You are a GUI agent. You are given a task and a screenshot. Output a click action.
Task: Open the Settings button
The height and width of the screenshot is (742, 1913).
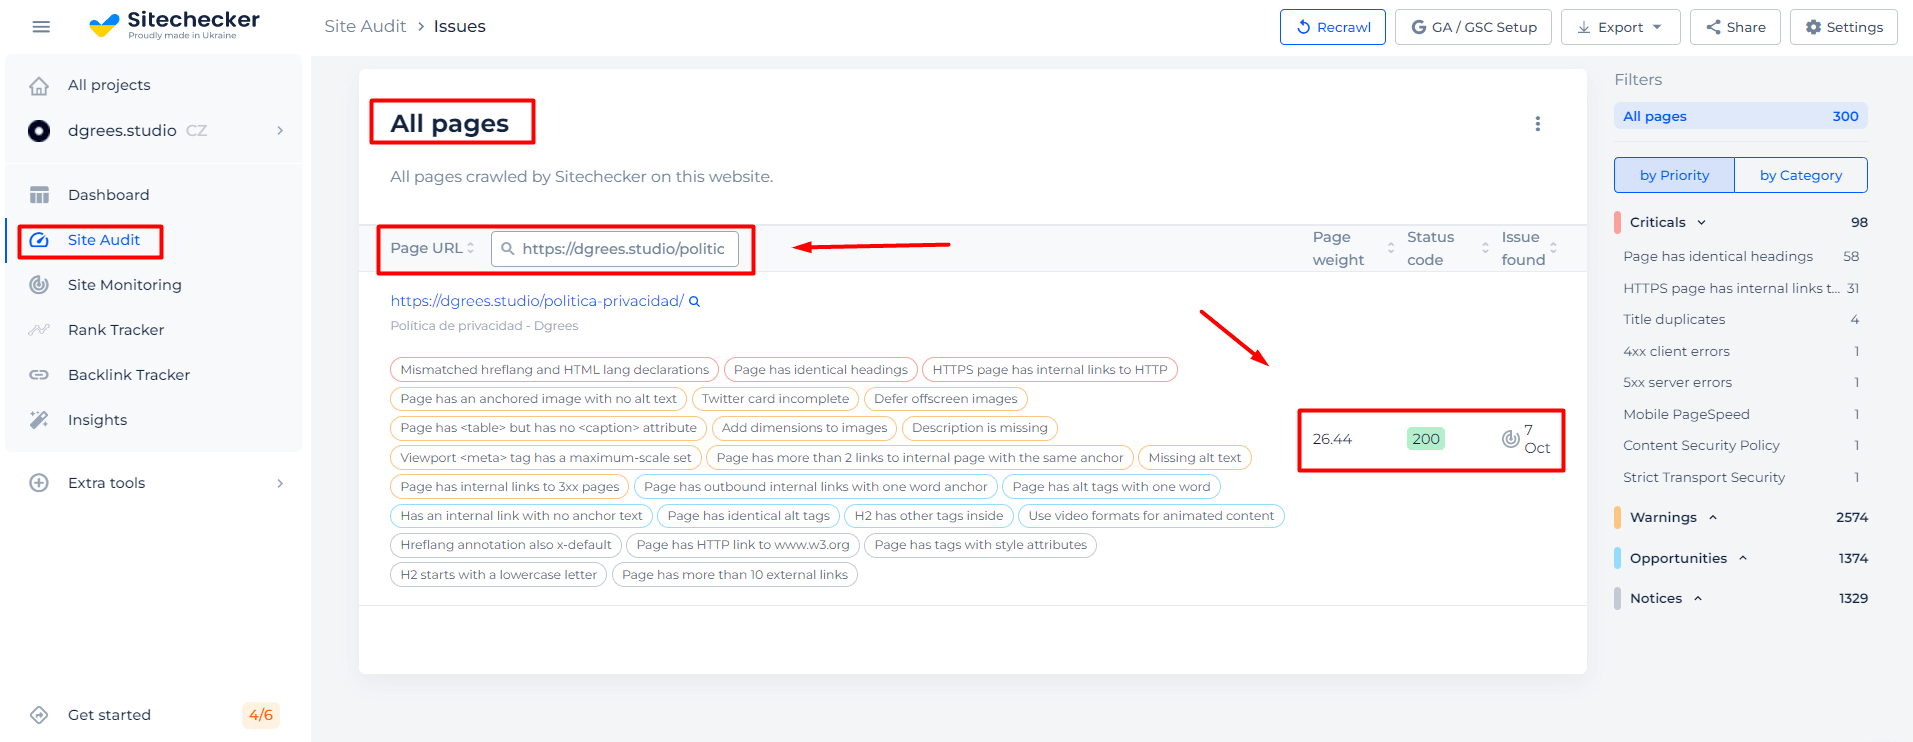pos(1843,27)
